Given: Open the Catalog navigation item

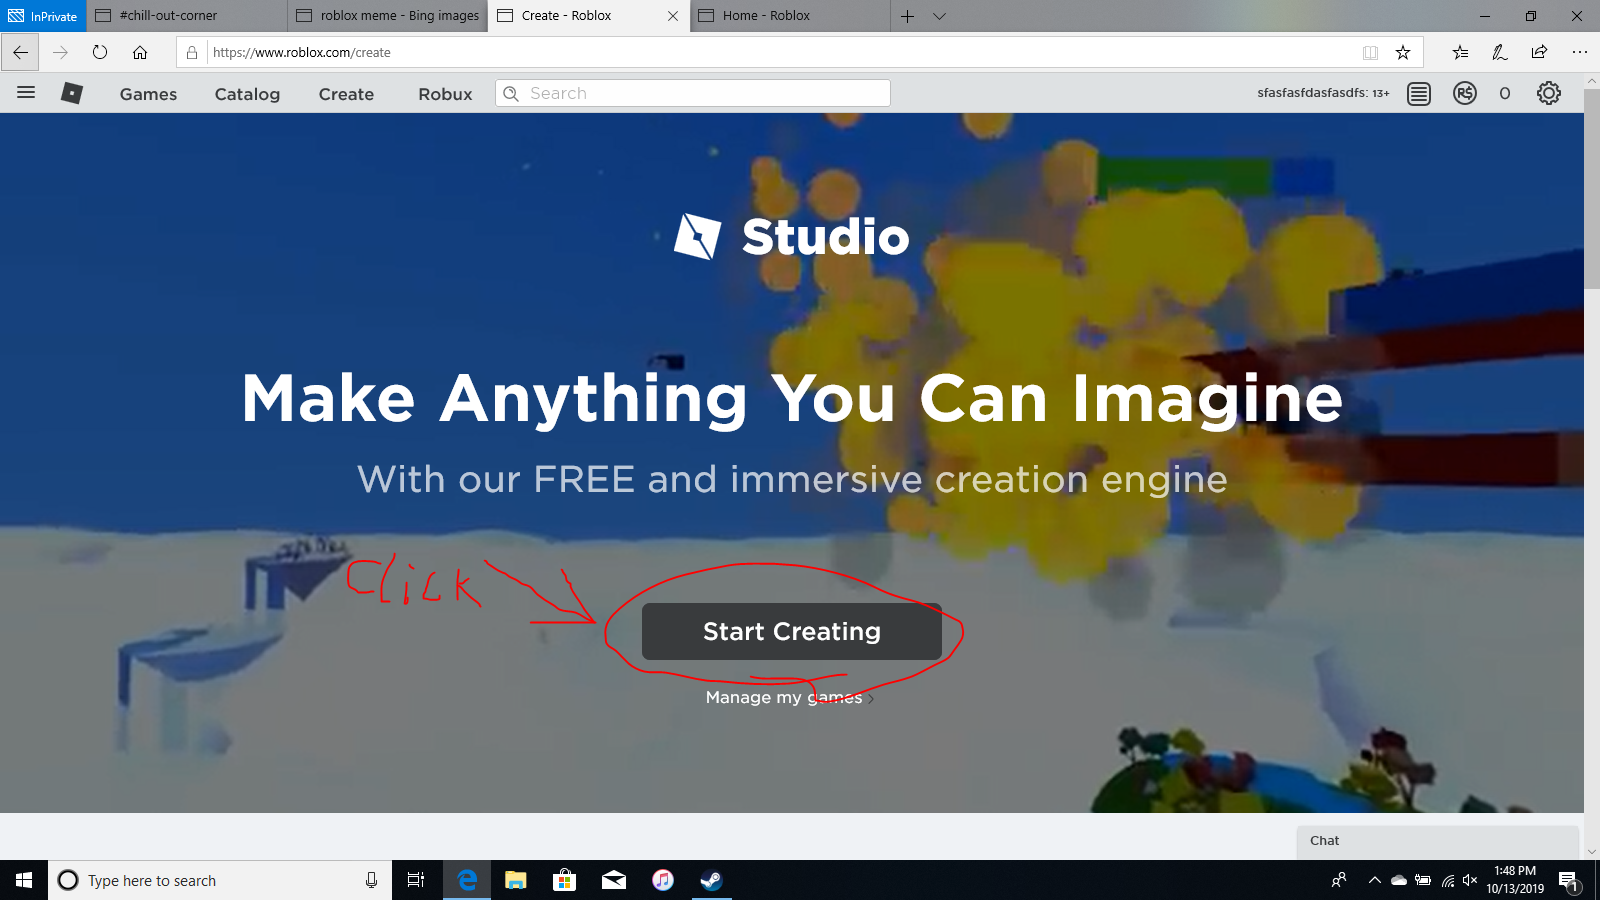Looking at the screenshot, I should (x=247, y=94).
